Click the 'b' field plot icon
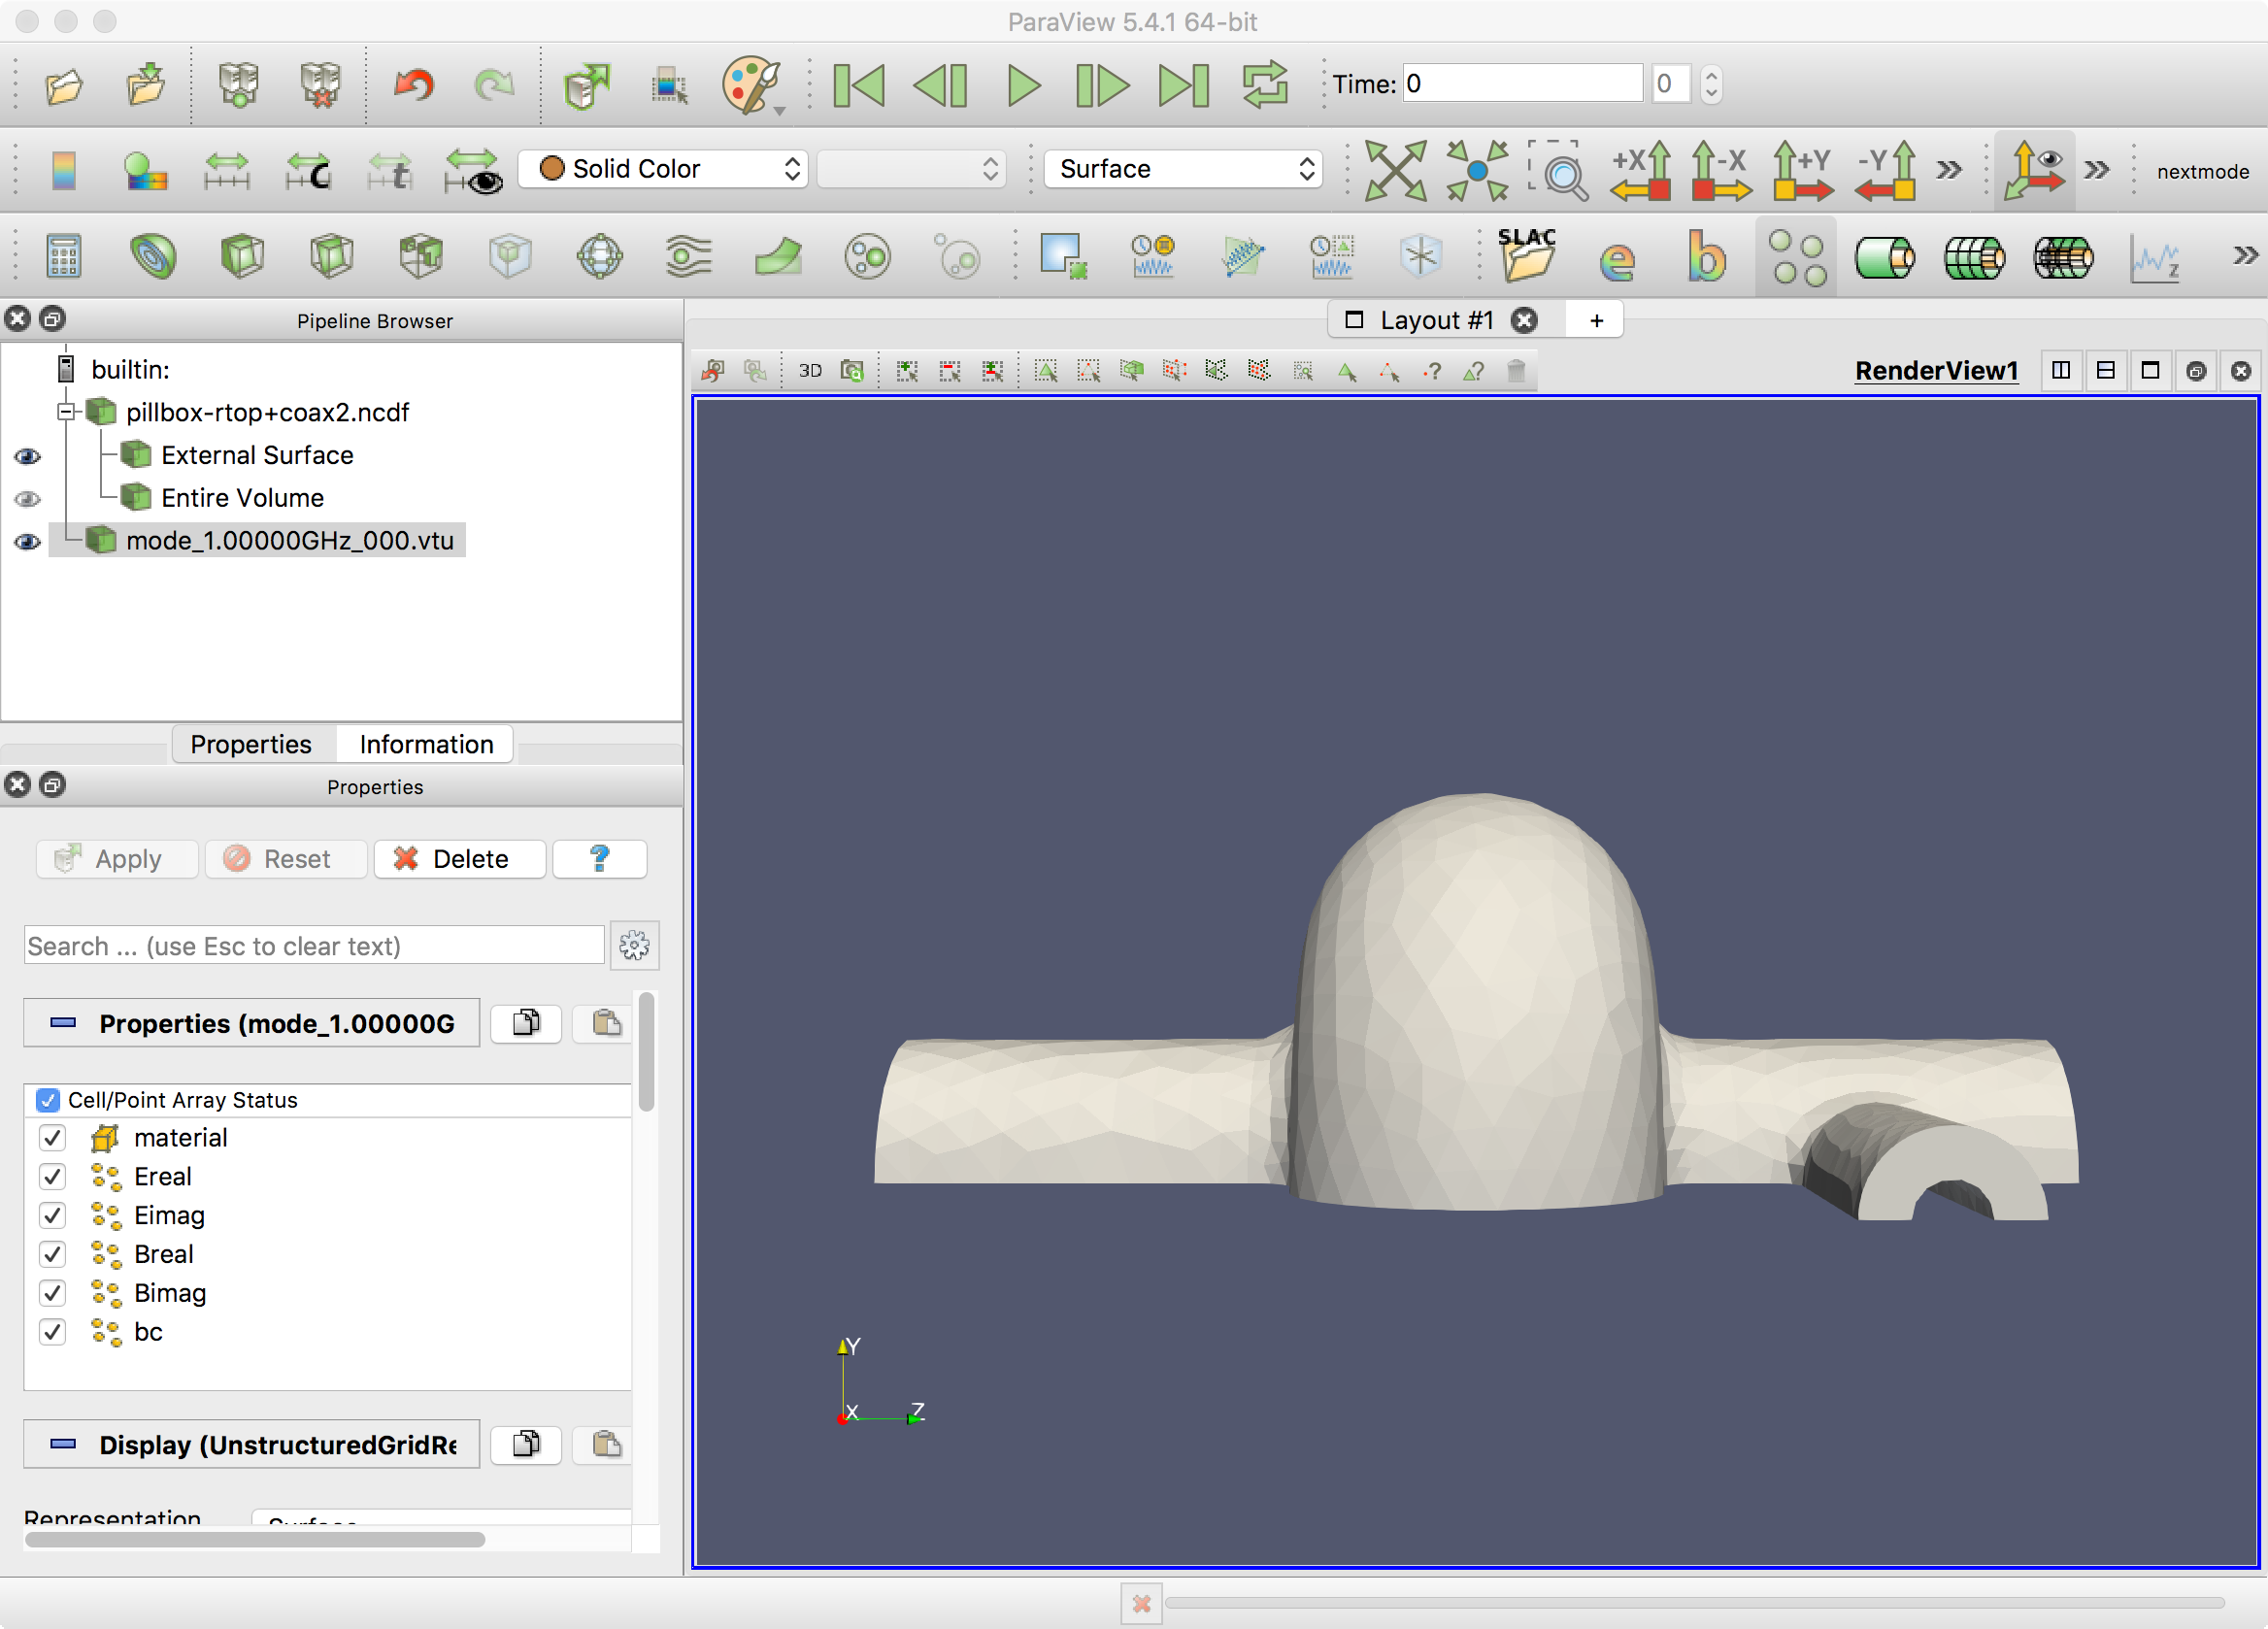This screenshot has height=1629, width=2268. tap(1706, 257)
